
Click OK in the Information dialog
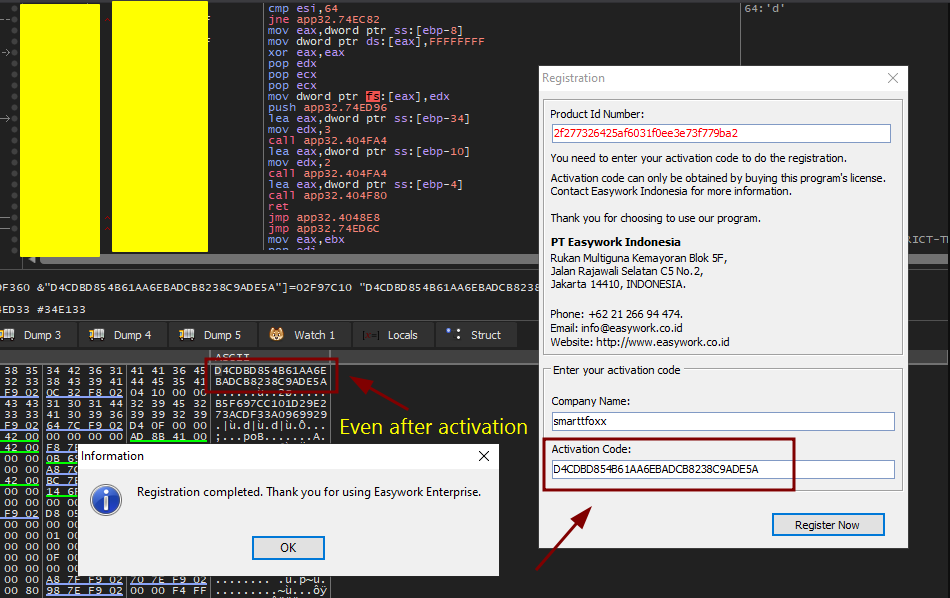[x=288, y=548]
